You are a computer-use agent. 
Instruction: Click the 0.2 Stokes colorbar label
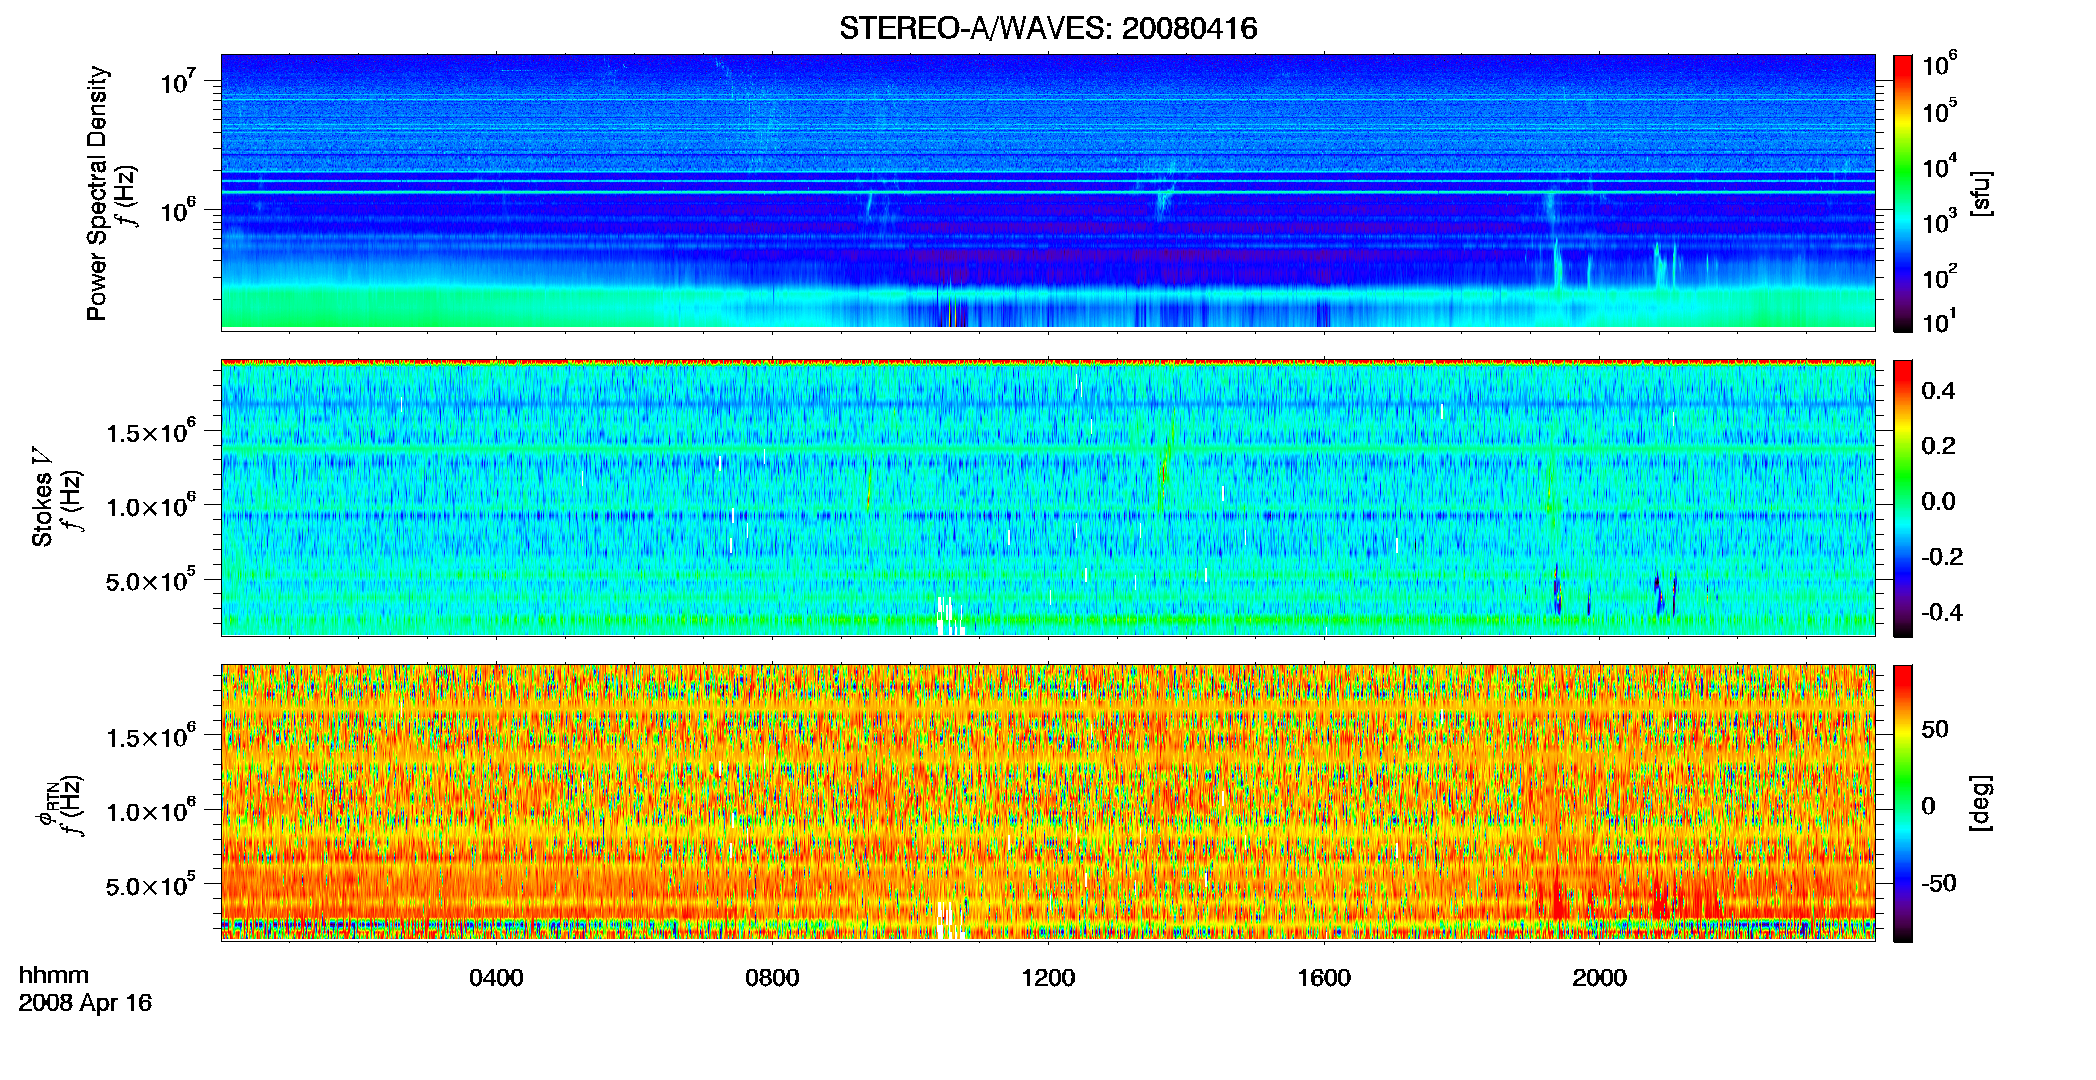[1938, 446]
